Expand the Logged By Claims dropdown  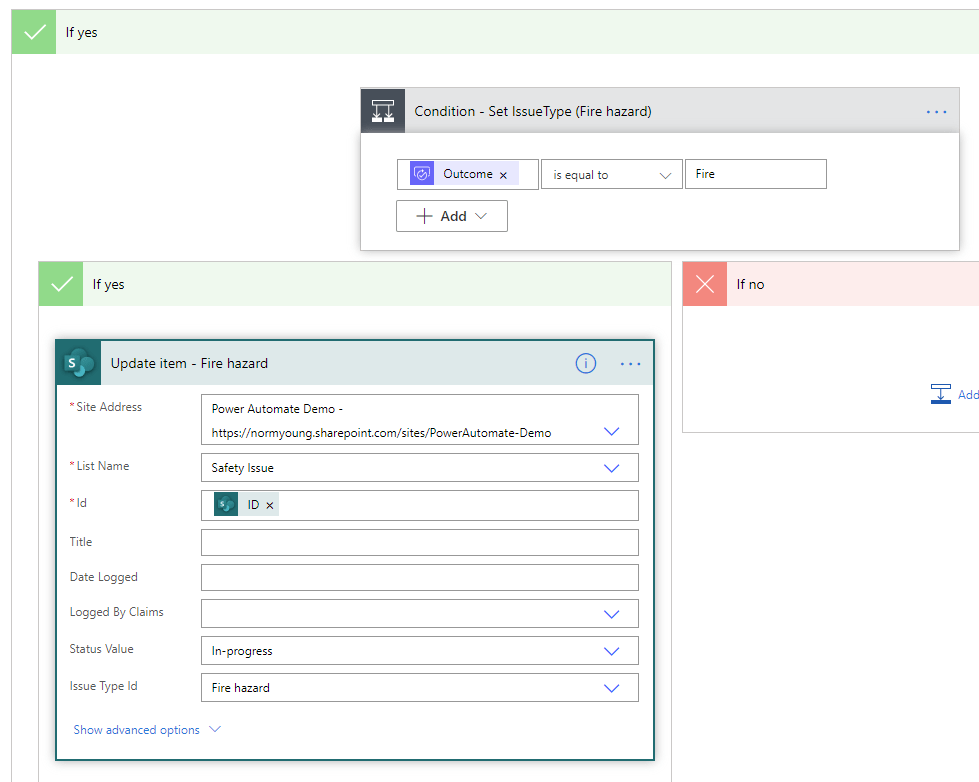coord(612,614)
